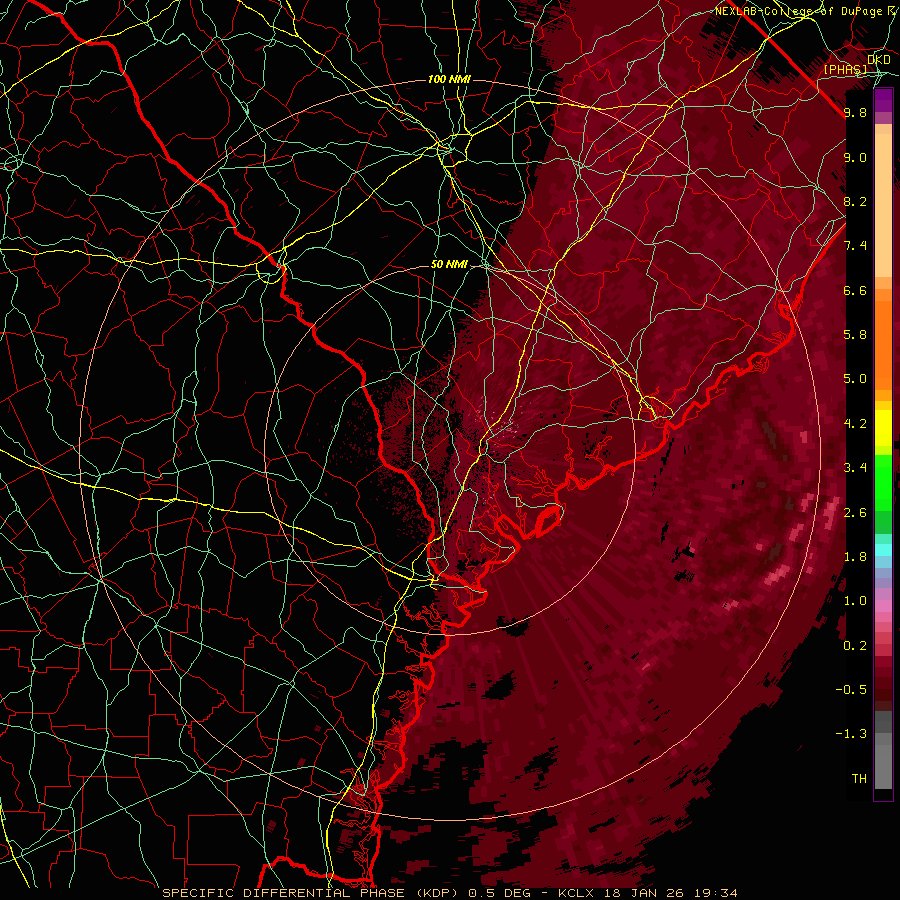Click the 9.0 legend value
This screenshot has height=900, width=900.
tap(855, 157)
